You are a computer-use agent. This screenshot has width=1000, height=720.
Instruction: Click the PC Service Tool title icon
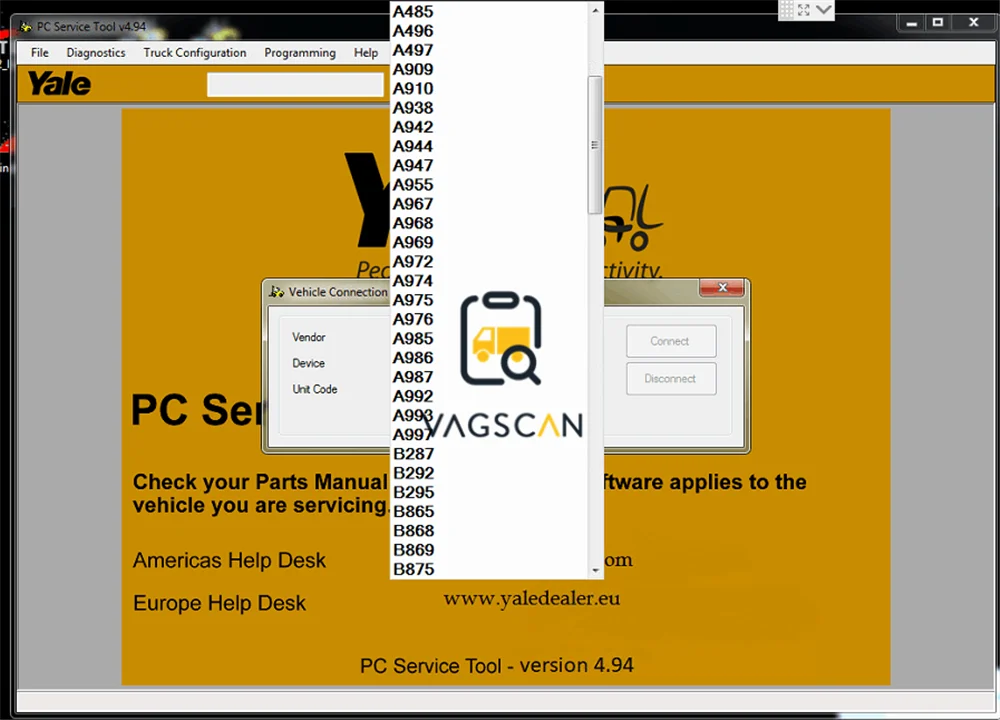[26, 27]
